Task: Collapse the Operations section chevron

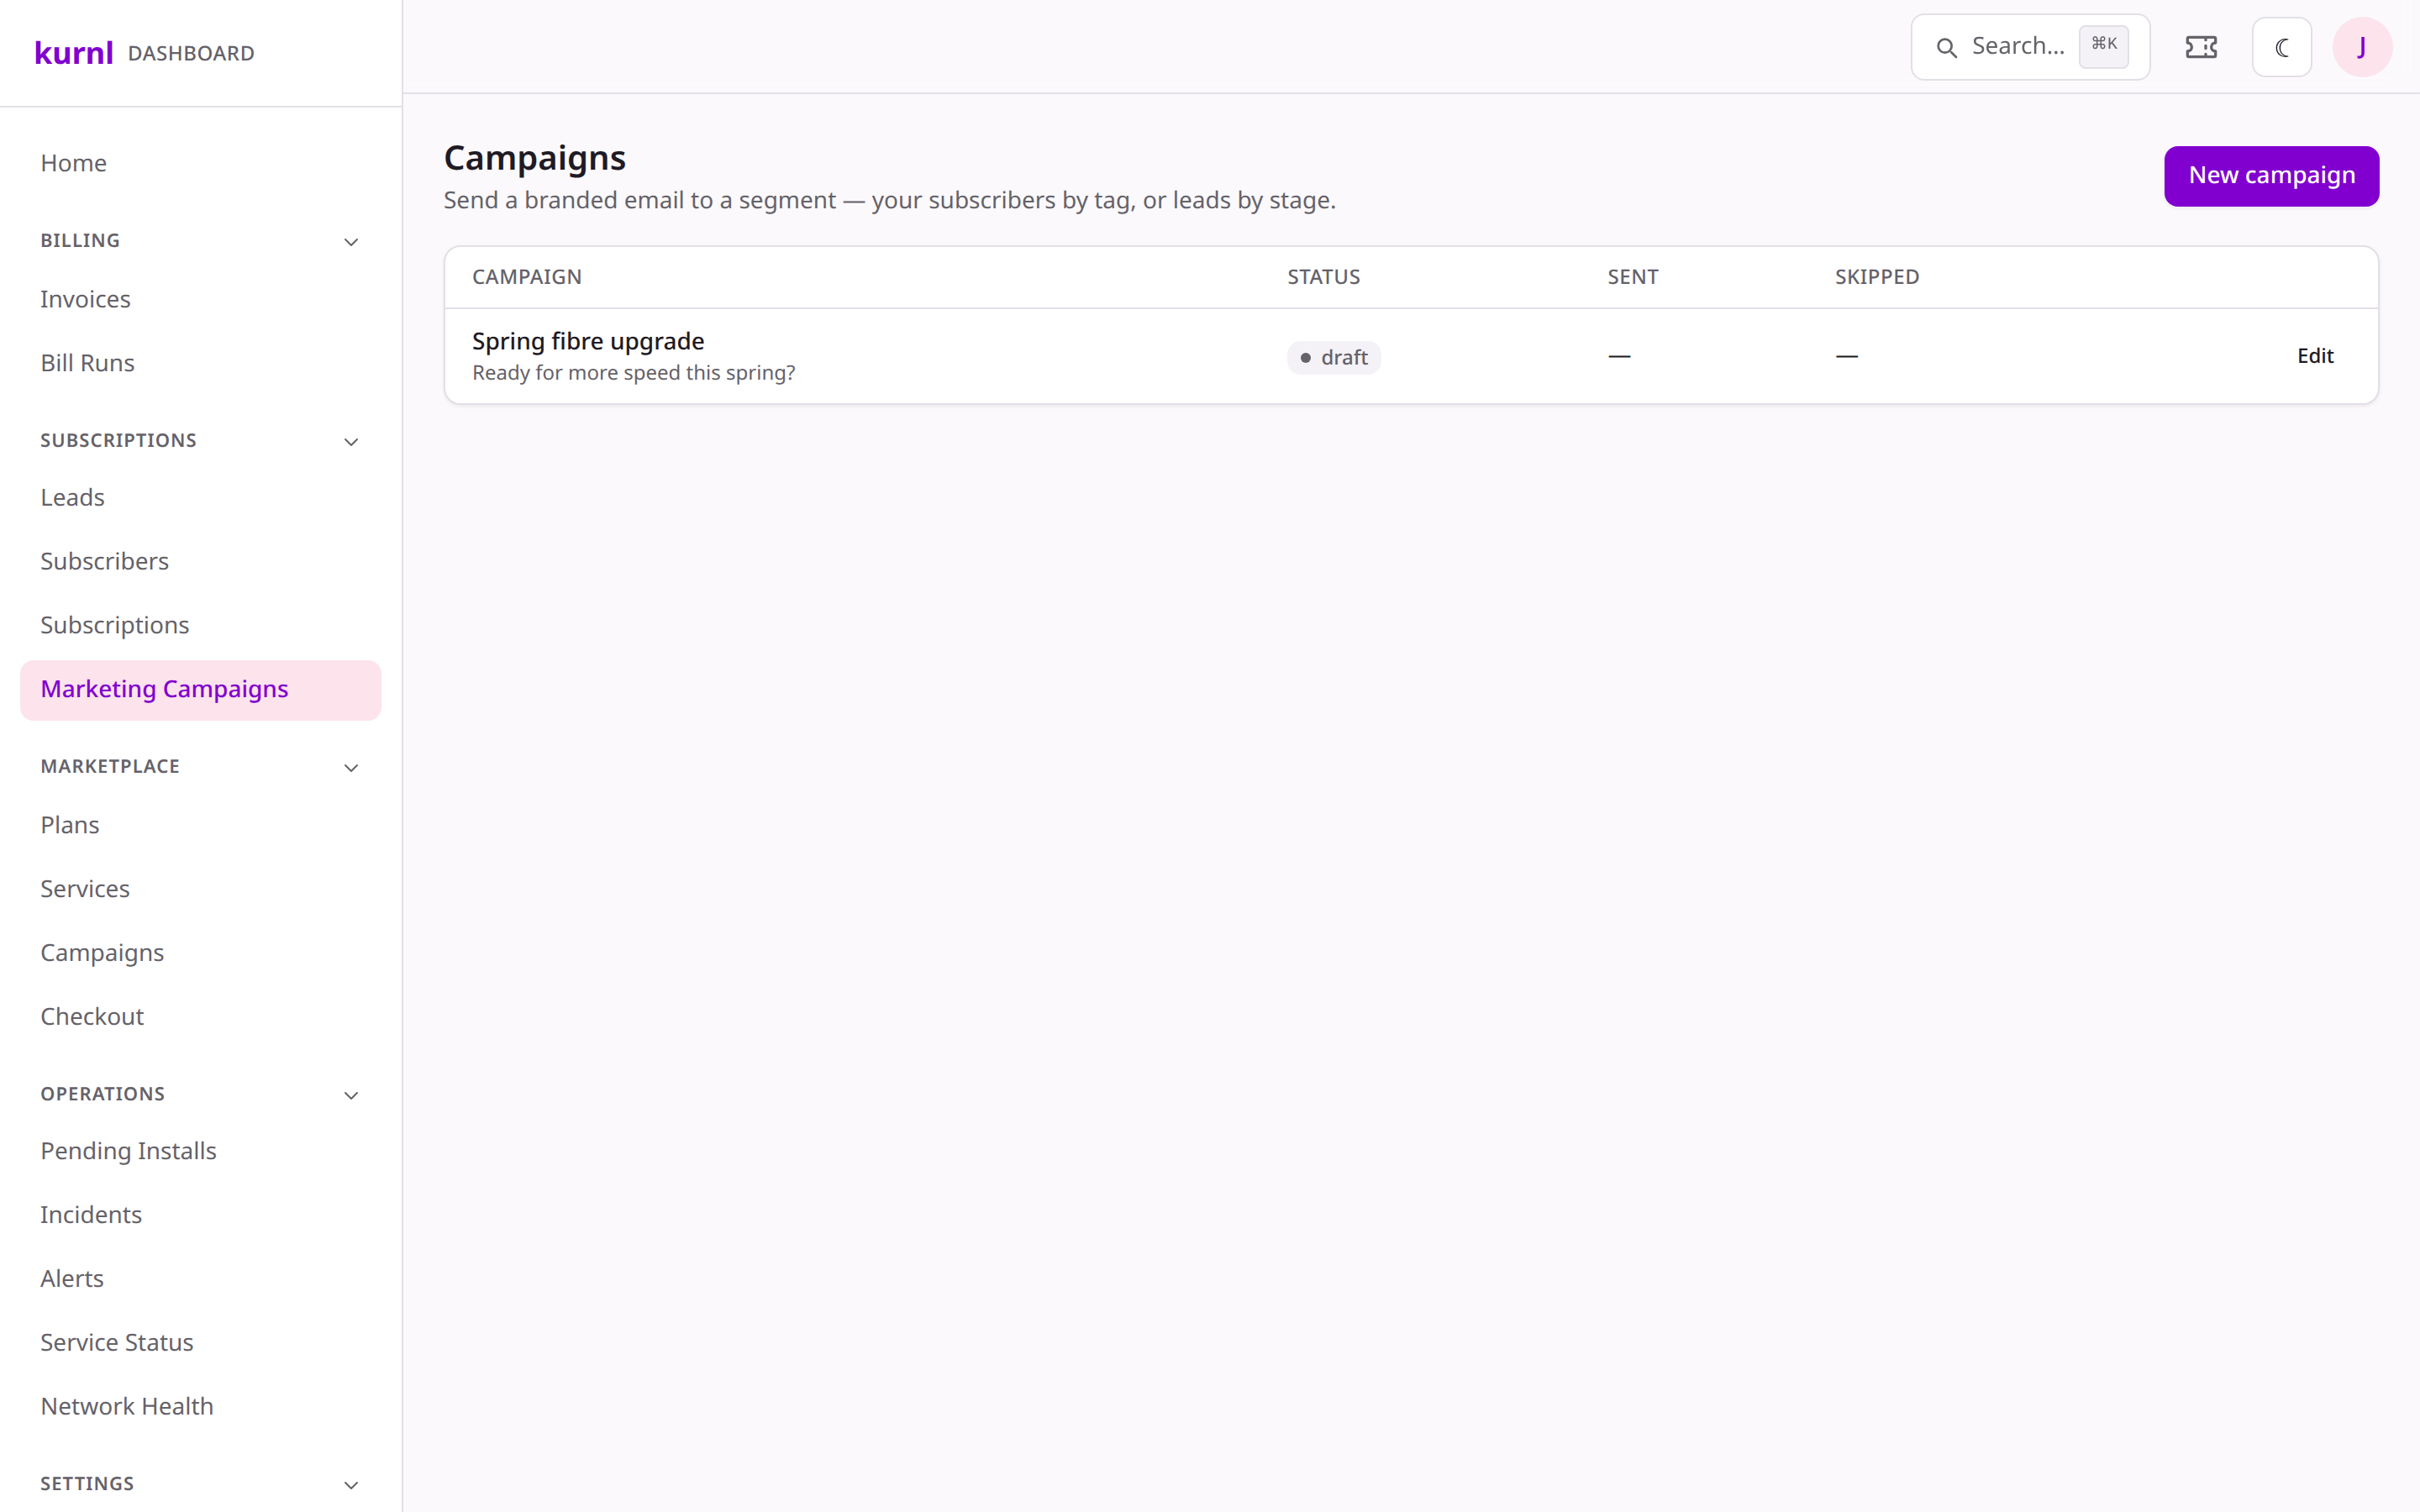Action: click(x=351, y=1096)
